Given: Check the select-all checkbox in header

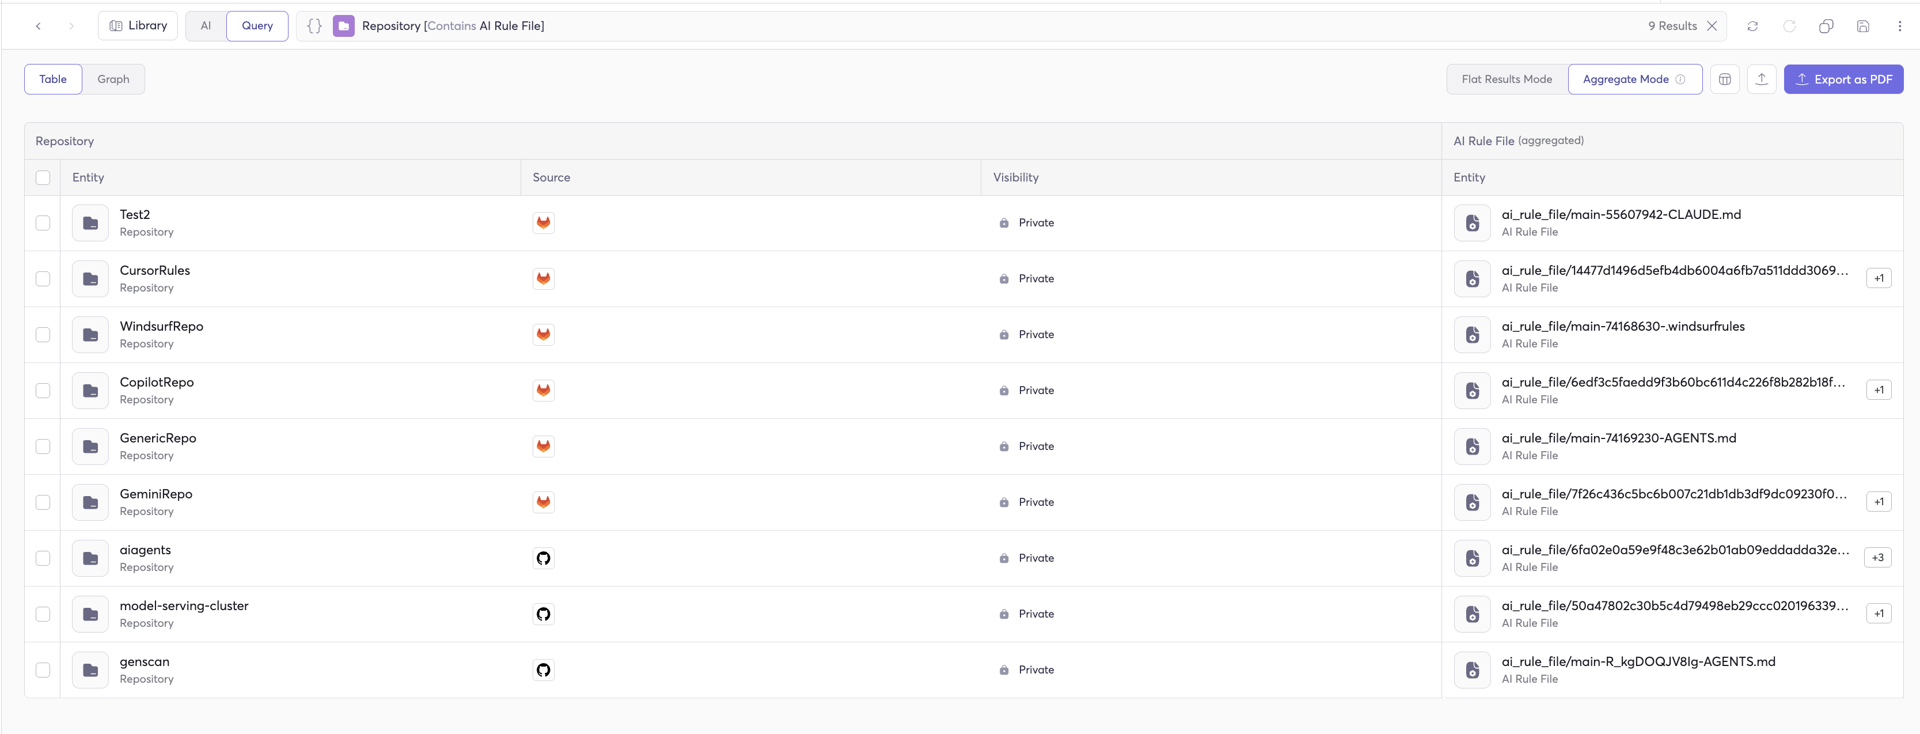Looking at the screenshot, I should [43, 178].
